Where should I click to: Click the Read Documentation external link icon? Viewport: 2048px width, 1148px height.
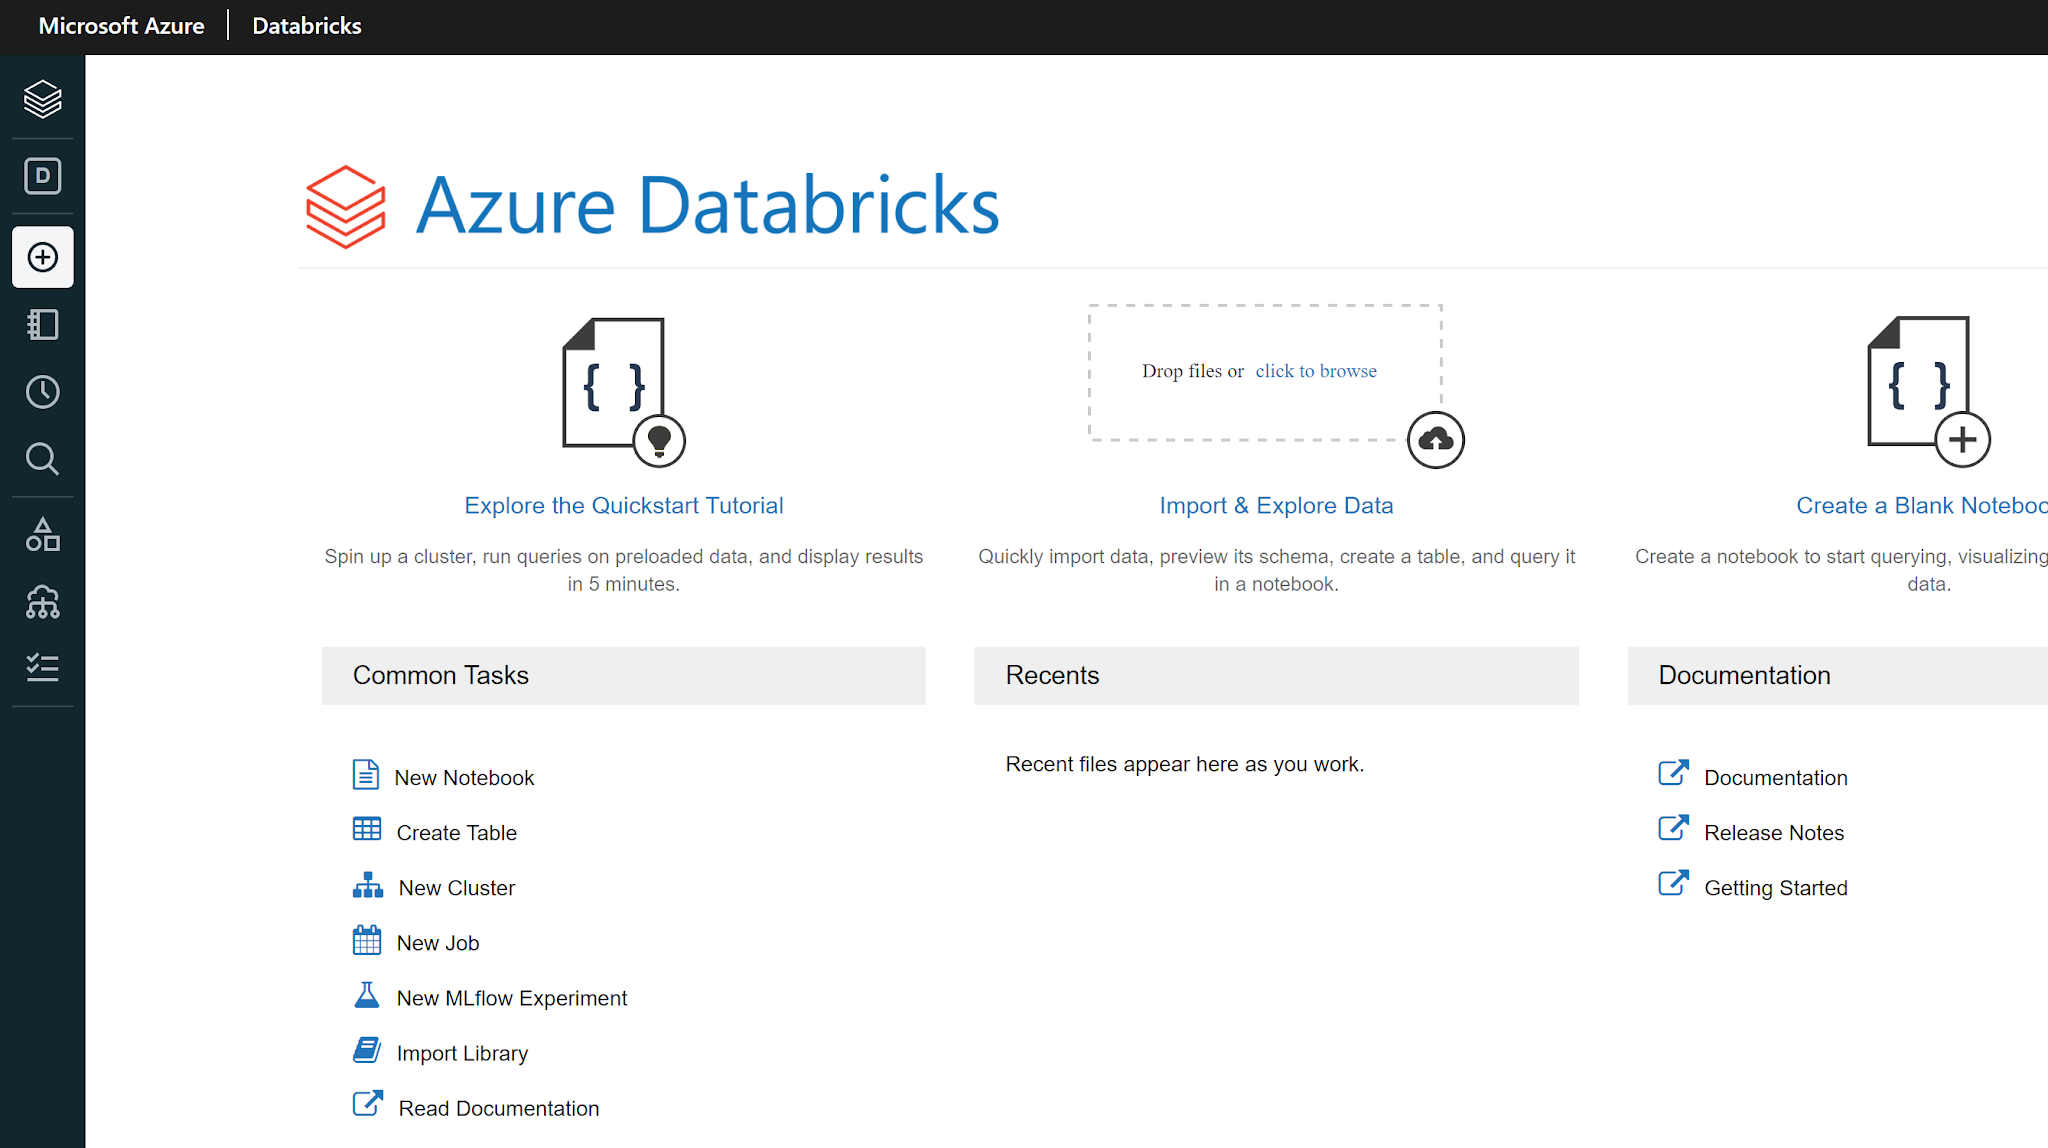click(x=368, y=1104)
